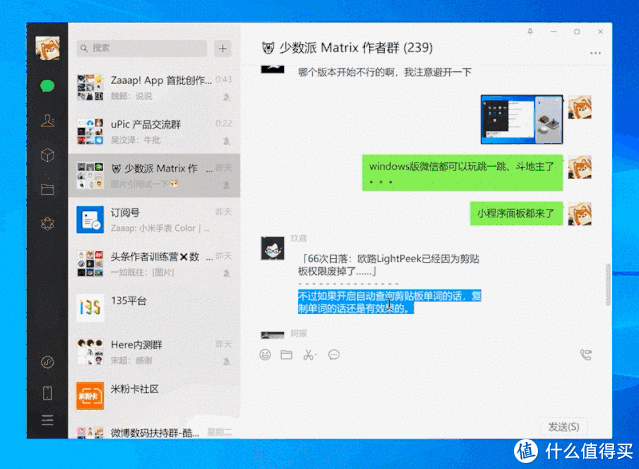Click your profile avatar in the sidebar

(47, 48)
